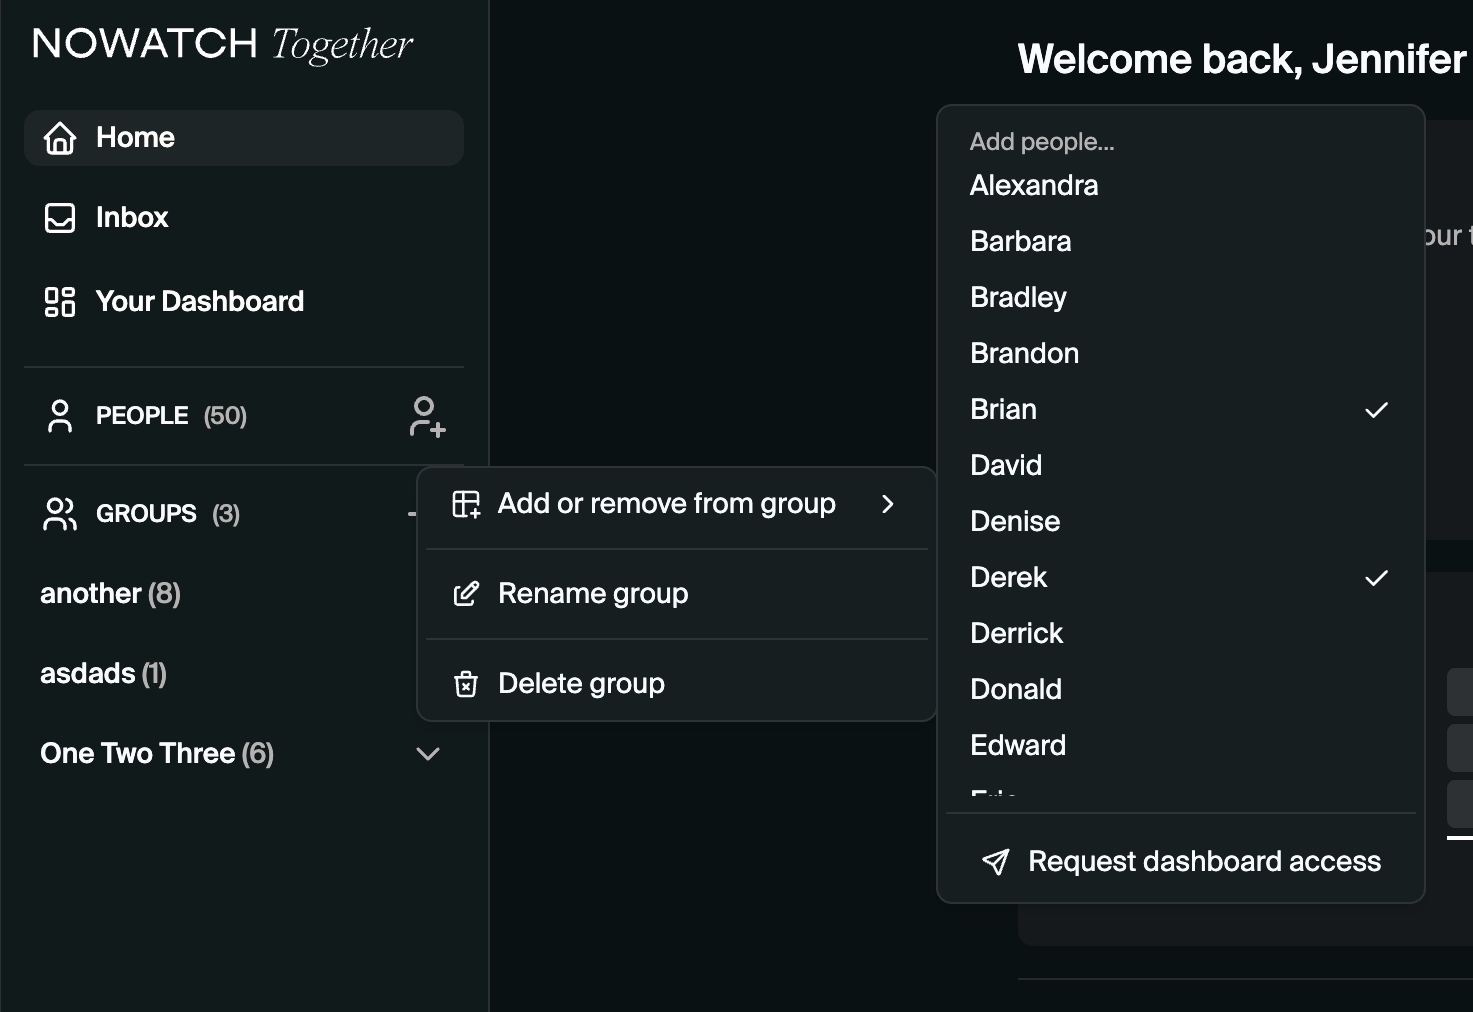This screenshot has width=1473, height=1012.
Task: Select Rename group
Action: click(677, 594)
